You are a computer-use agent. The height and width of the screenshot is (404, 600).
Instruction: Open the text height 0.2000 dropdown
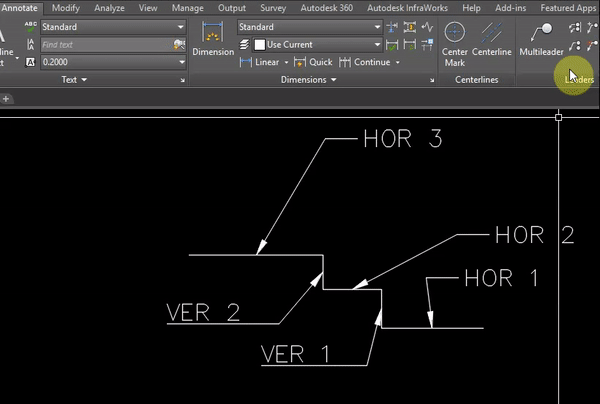(113, 62)
